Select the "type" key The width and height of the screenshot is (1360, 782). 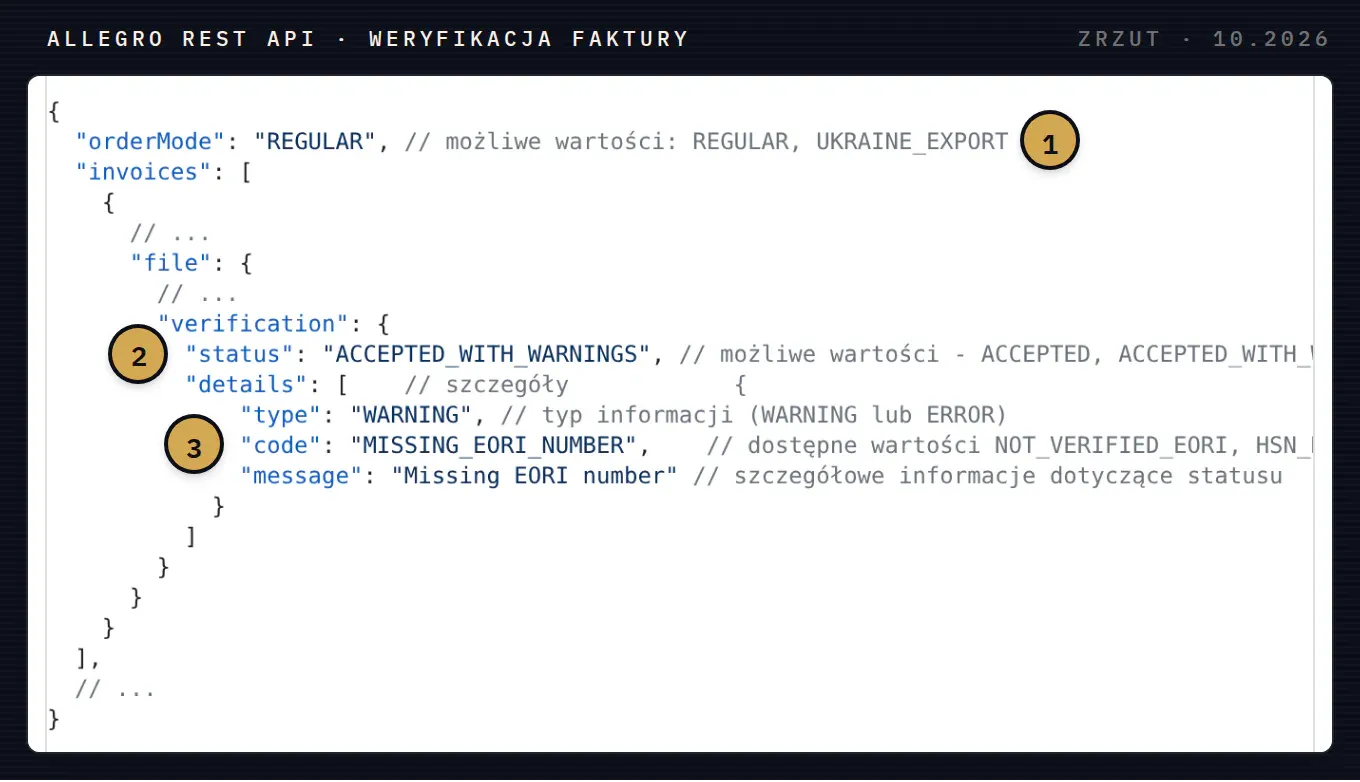280,415
